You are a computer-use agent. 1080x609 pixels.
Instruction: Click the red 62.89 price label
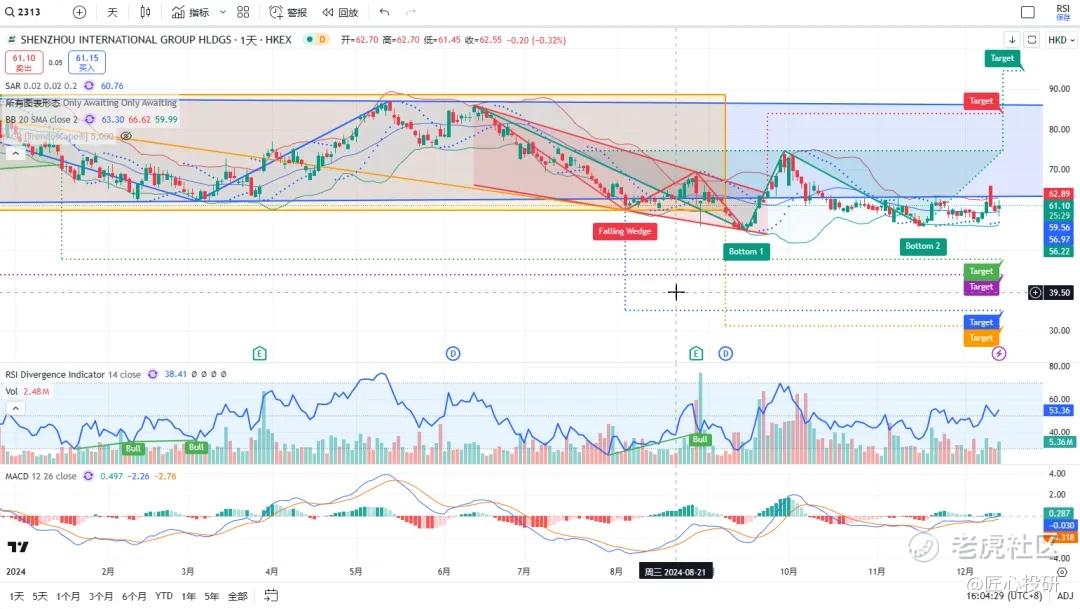(x=1059, y=194)
